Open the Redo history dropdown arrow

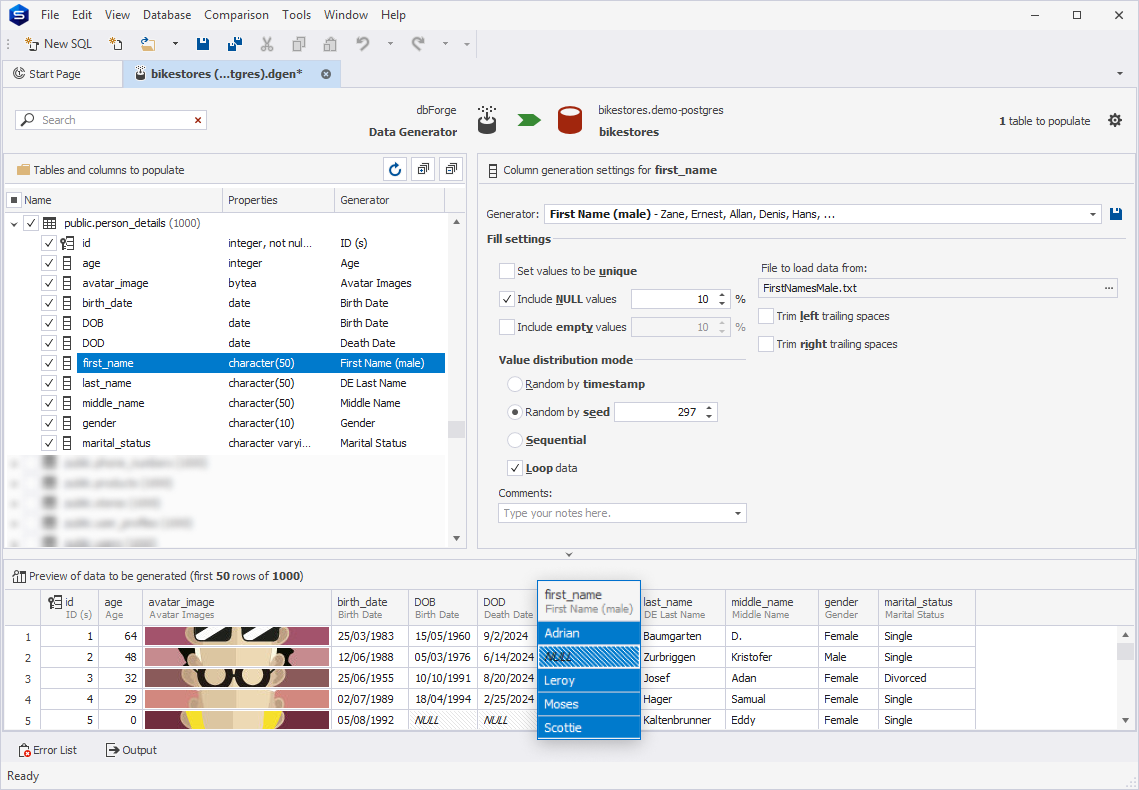tap(445, 44)
